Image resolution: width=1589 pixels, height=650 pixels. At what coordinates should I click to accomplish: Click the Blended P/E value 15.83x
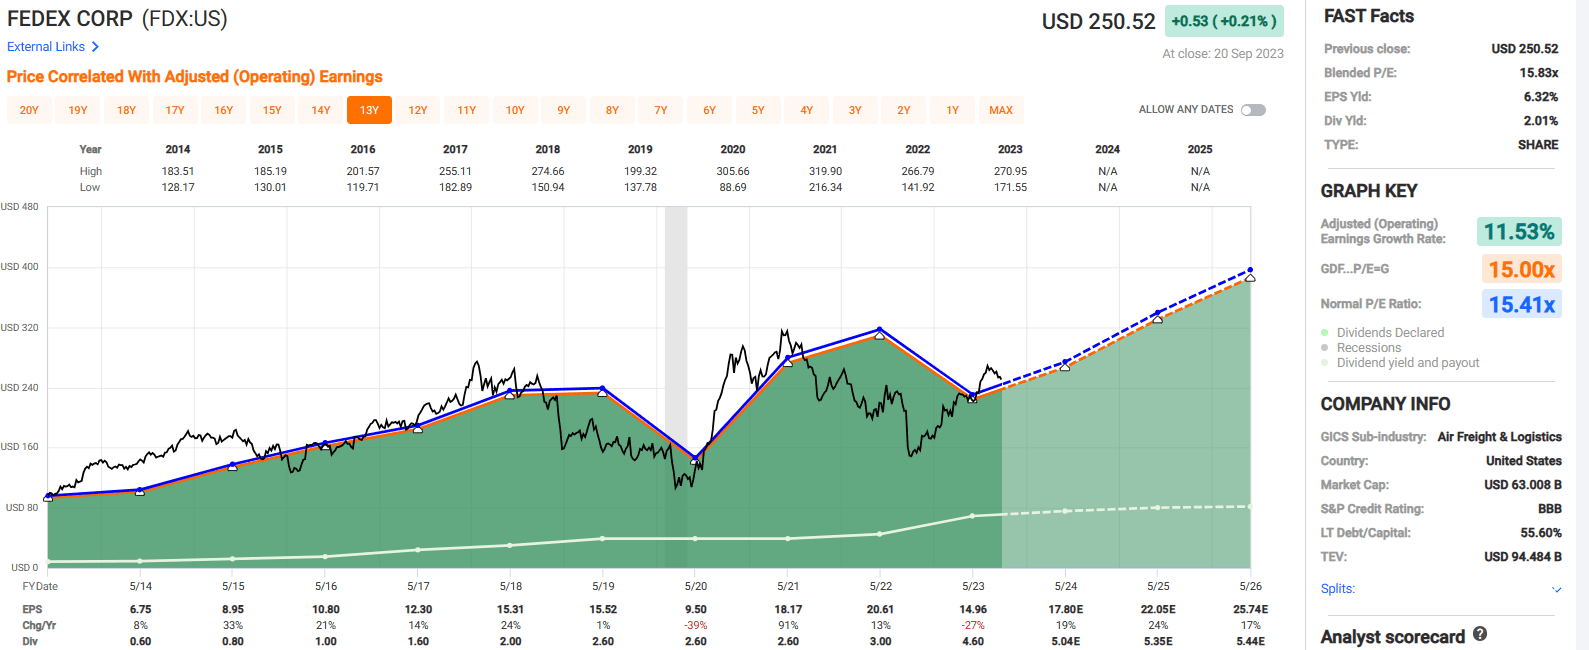(x=1539, y=73)
